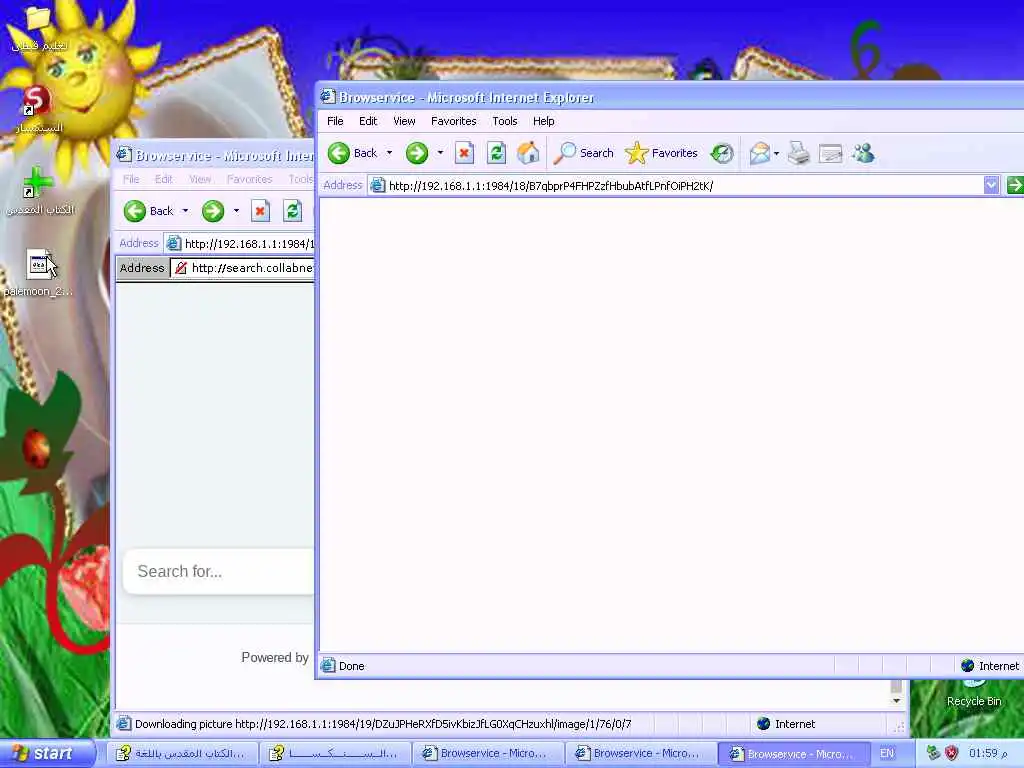
Task: Click the Forward arrow in the background Browservice window
Action: [213, 211]
